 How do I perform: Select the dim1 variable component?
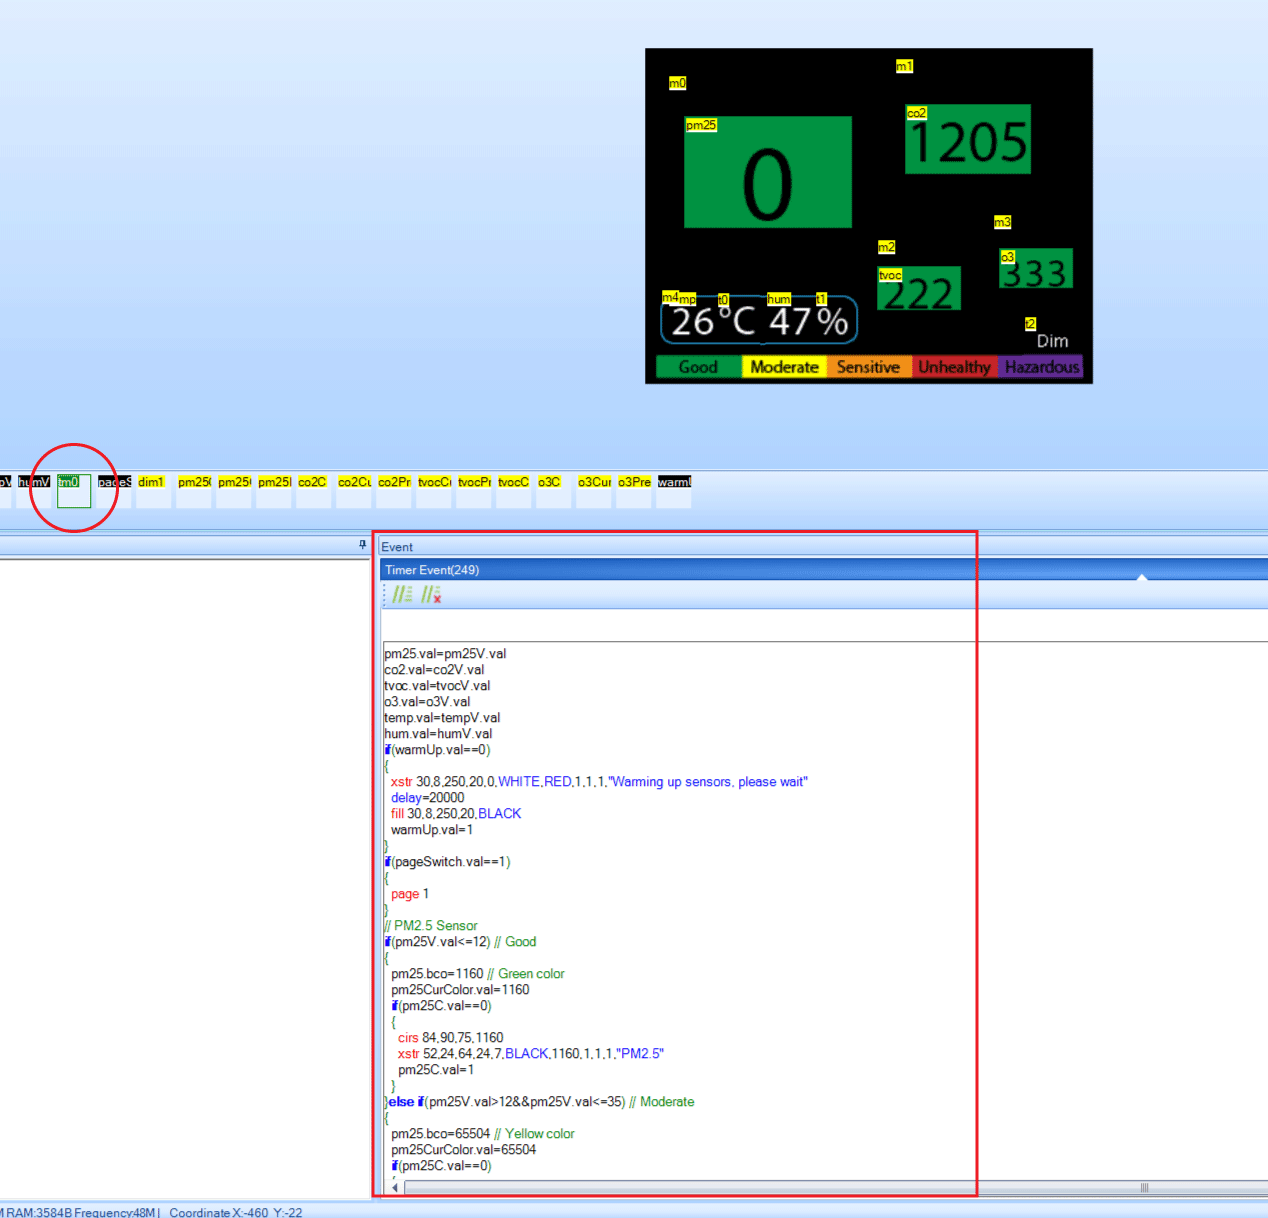click(152, 488)
